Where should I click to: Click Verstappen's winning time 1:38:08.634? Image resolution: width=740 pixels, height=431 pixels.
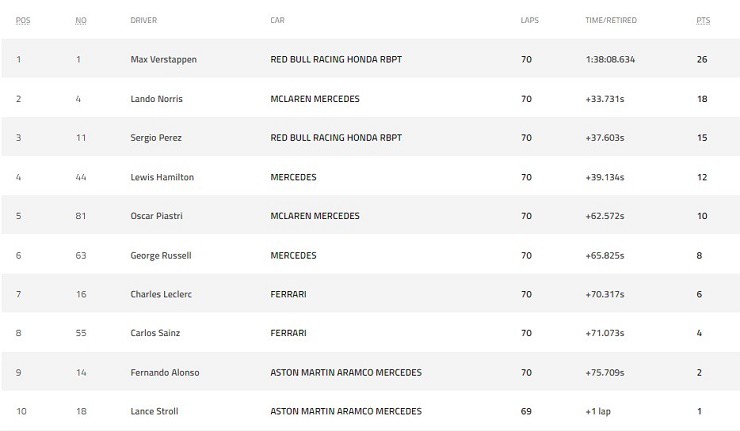pos(610,59)
